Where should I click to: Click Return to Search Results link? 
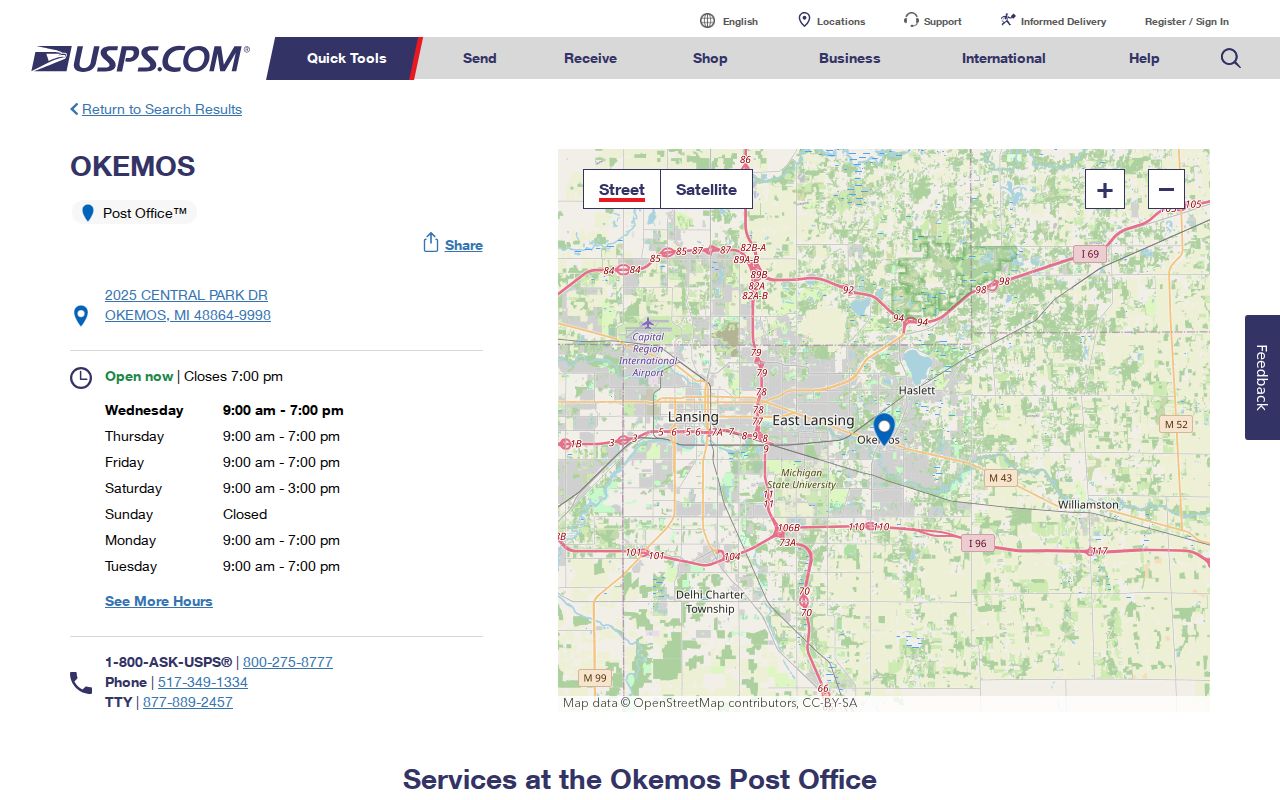coord(162,109)
